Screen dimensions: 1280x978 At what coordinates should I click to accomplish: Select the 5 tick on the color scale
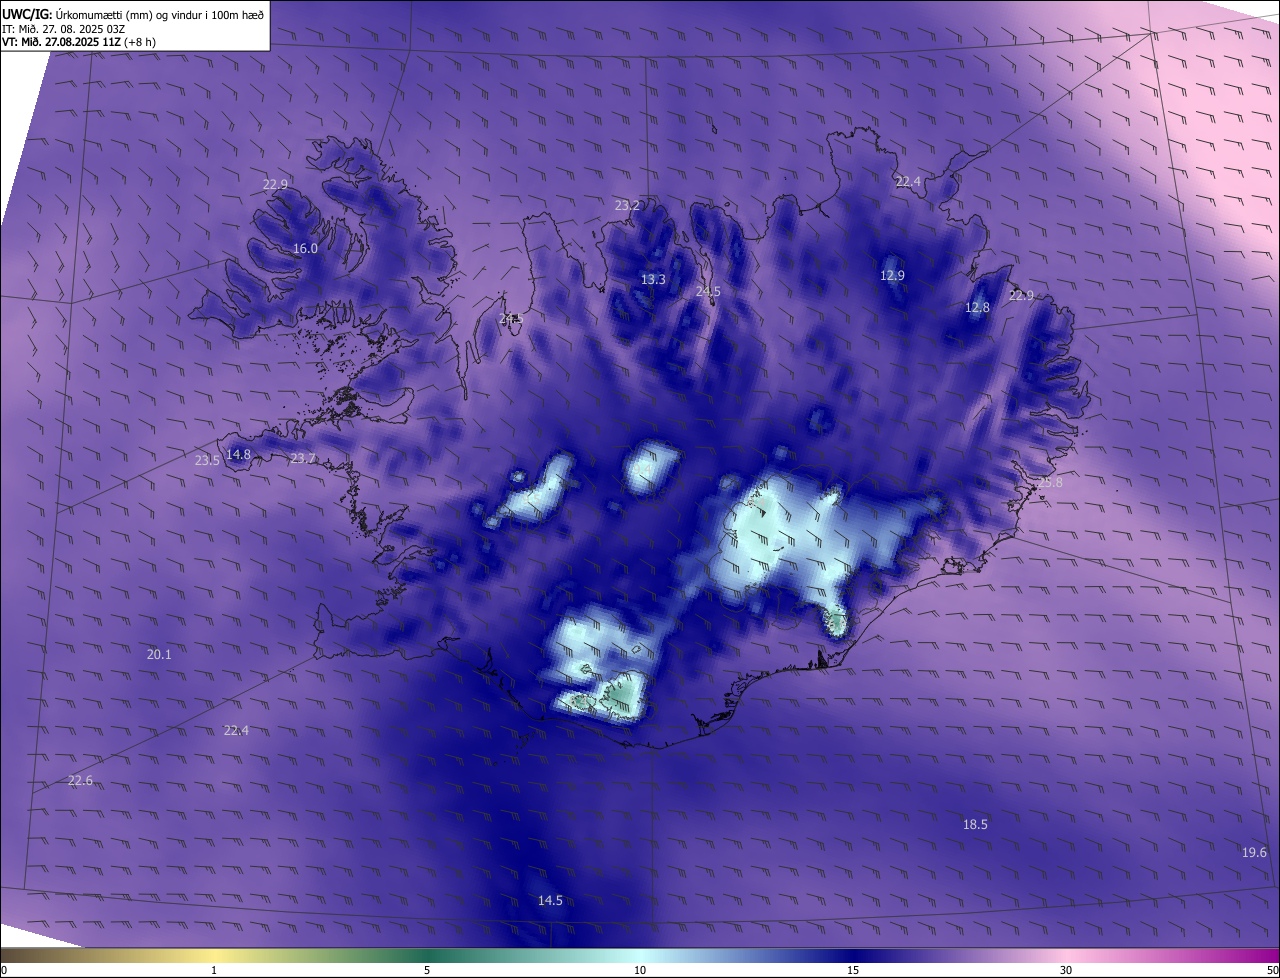(x=427, y=970)
